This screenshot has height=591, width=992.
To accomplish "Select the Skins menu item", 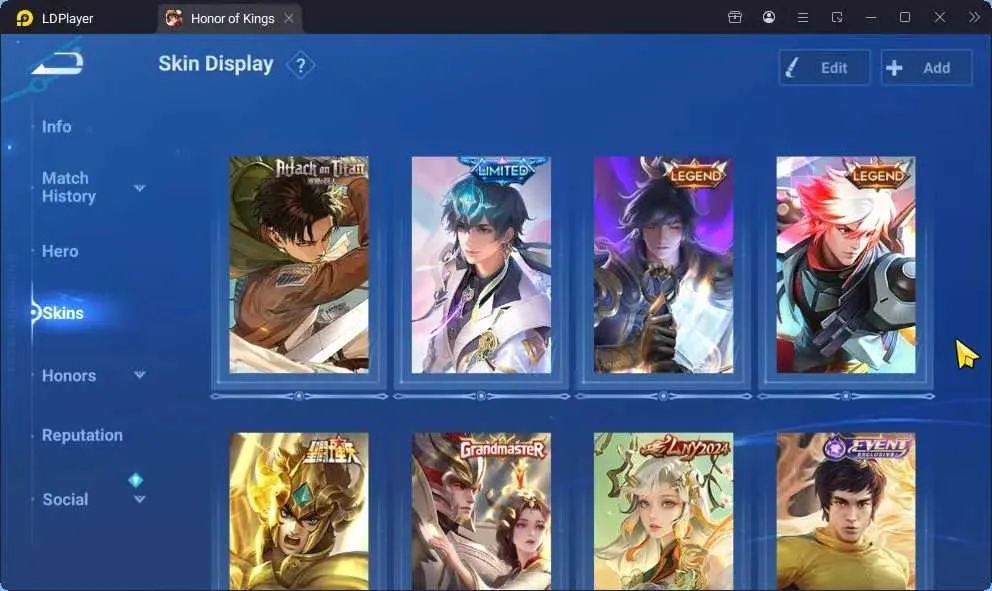I will (x=63, y=313).
